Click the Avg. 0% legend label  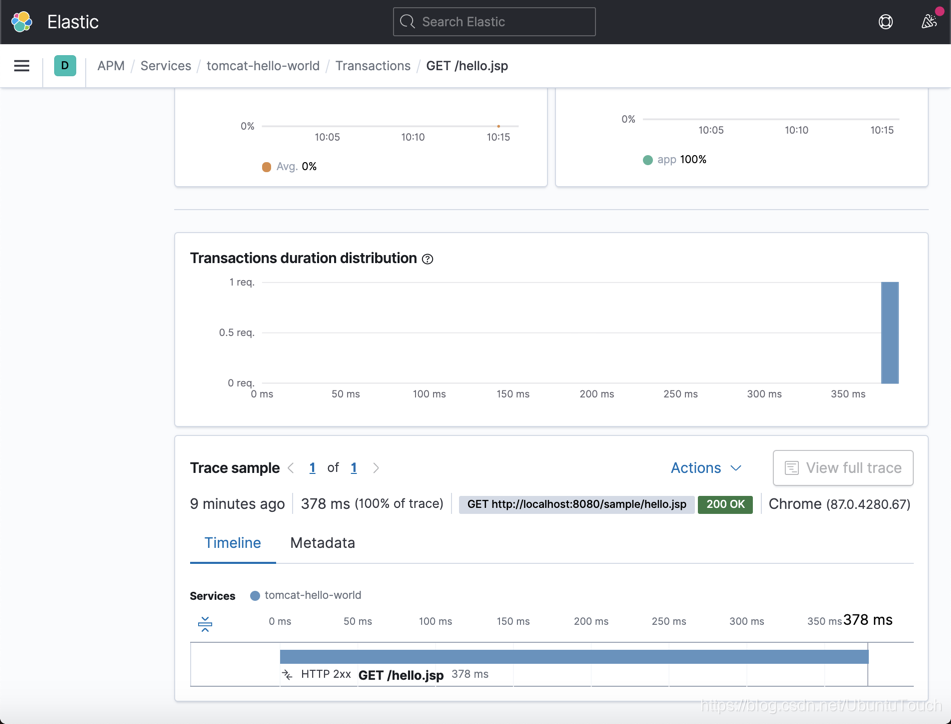[x=296, y=166]
